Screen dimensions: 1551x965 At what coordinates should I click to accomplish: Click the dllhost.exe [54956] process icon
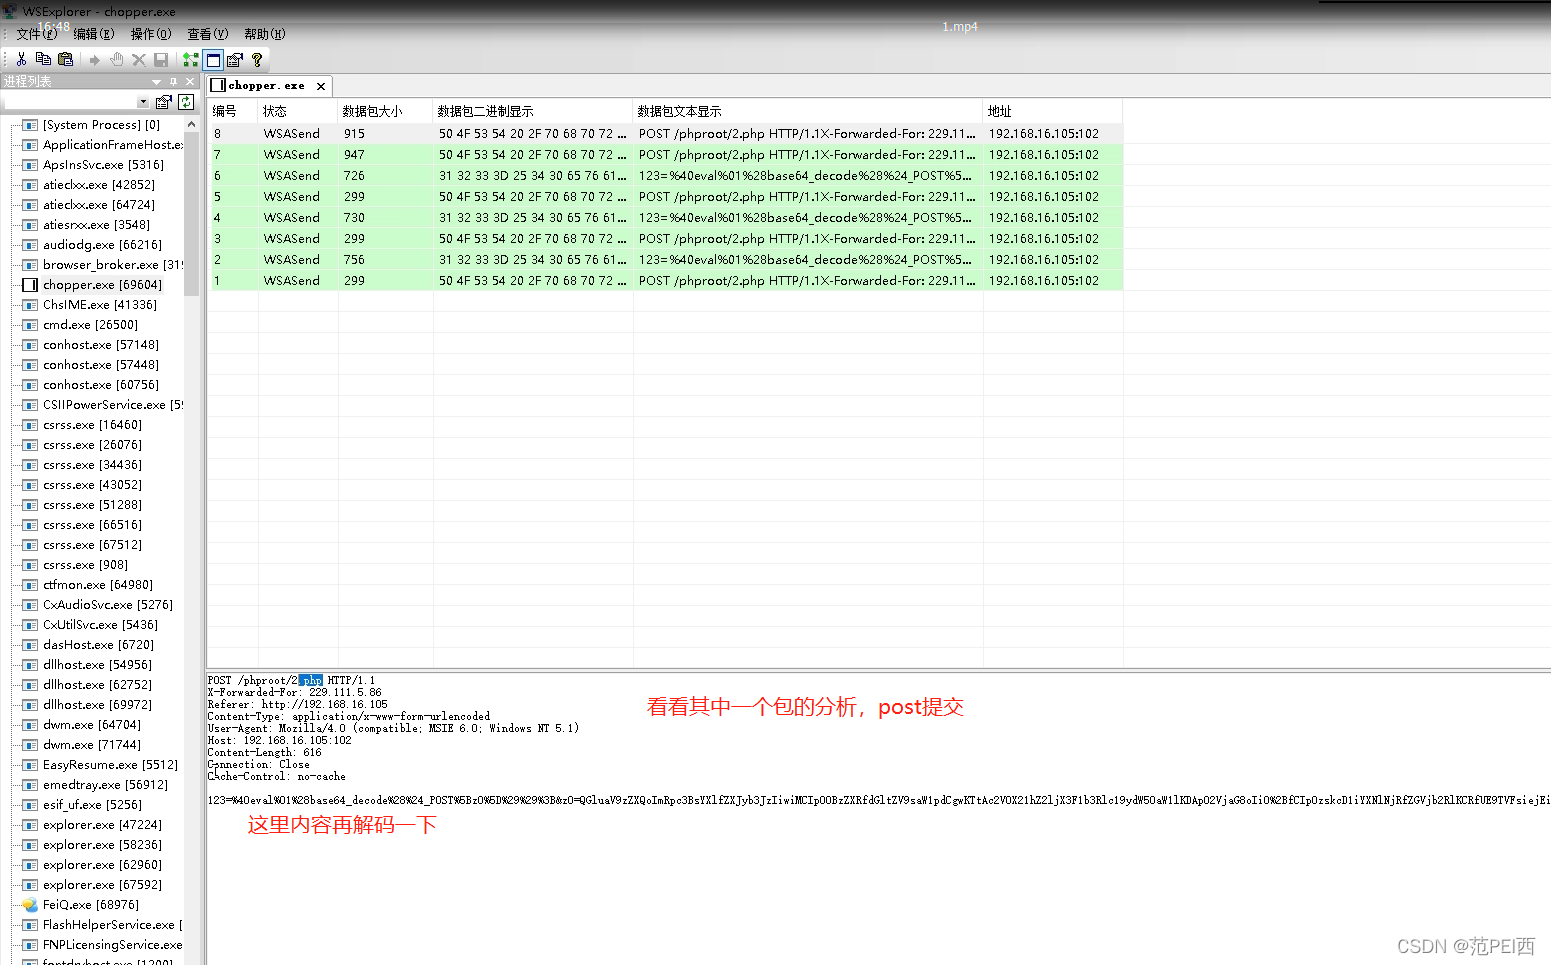pyautogui.click(x=30, y=665)
